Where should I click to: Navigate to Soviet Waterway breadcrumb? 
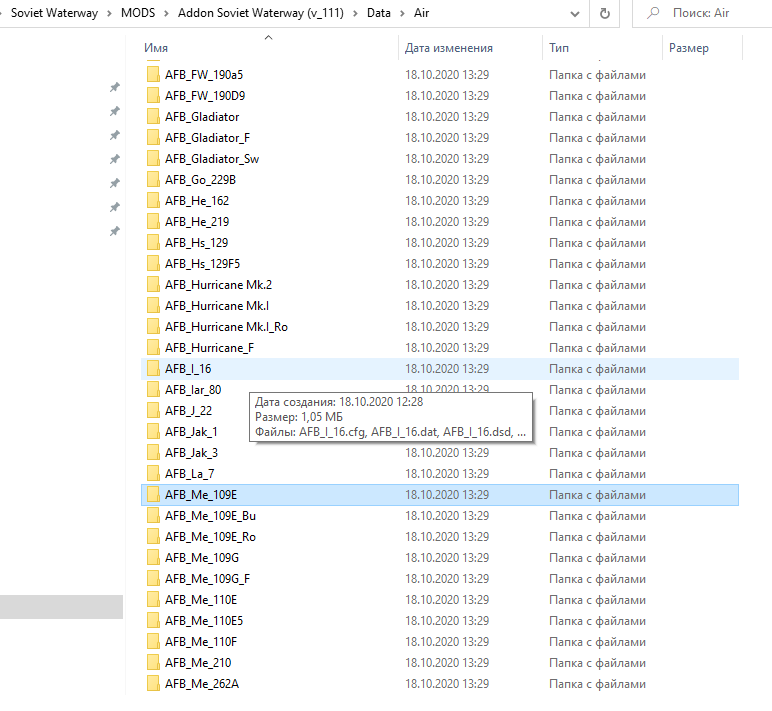coord(54,13)
